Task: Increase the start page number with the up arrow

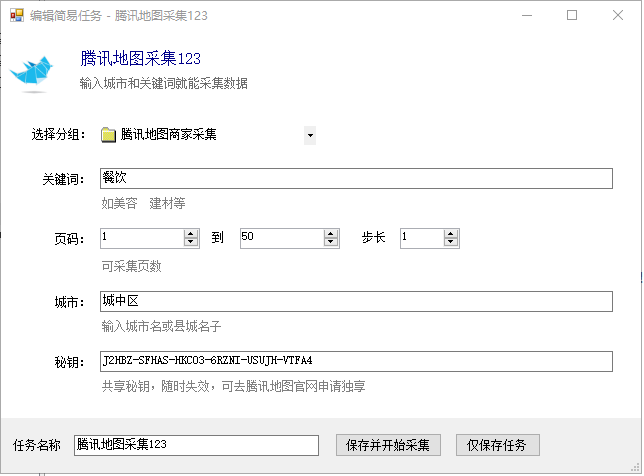Action: tap(191, 234)
